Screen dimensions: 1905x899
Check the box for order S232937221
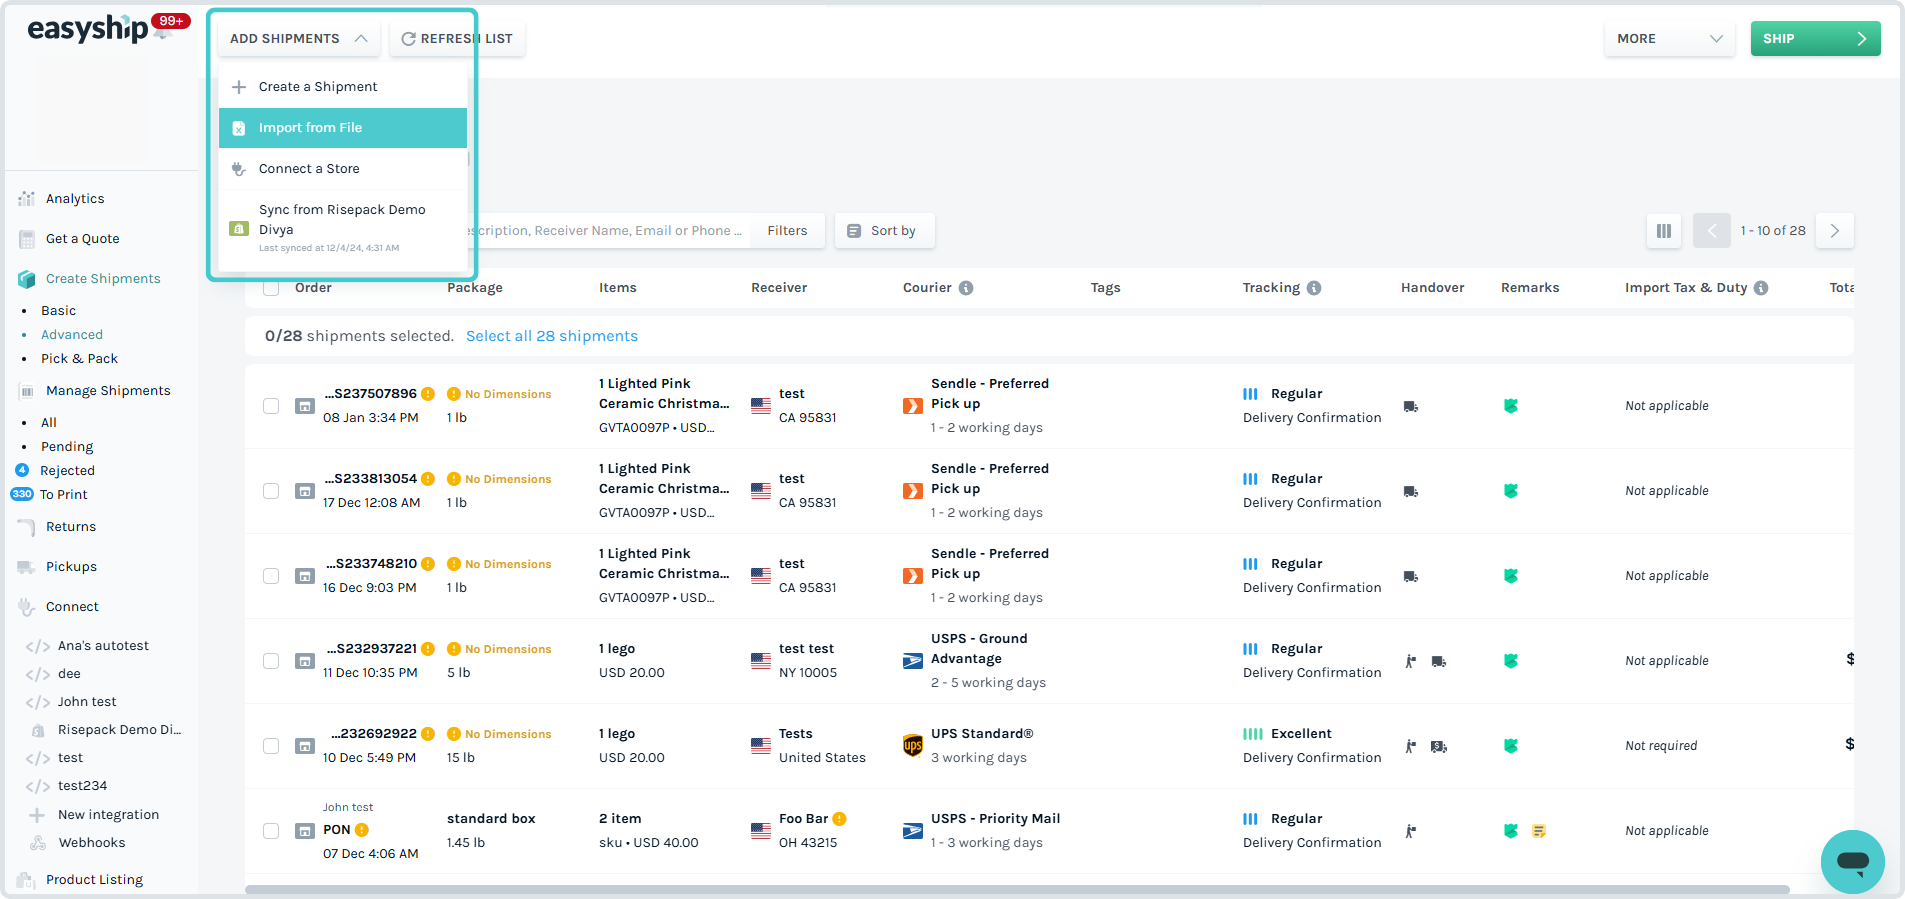point(271,661)
